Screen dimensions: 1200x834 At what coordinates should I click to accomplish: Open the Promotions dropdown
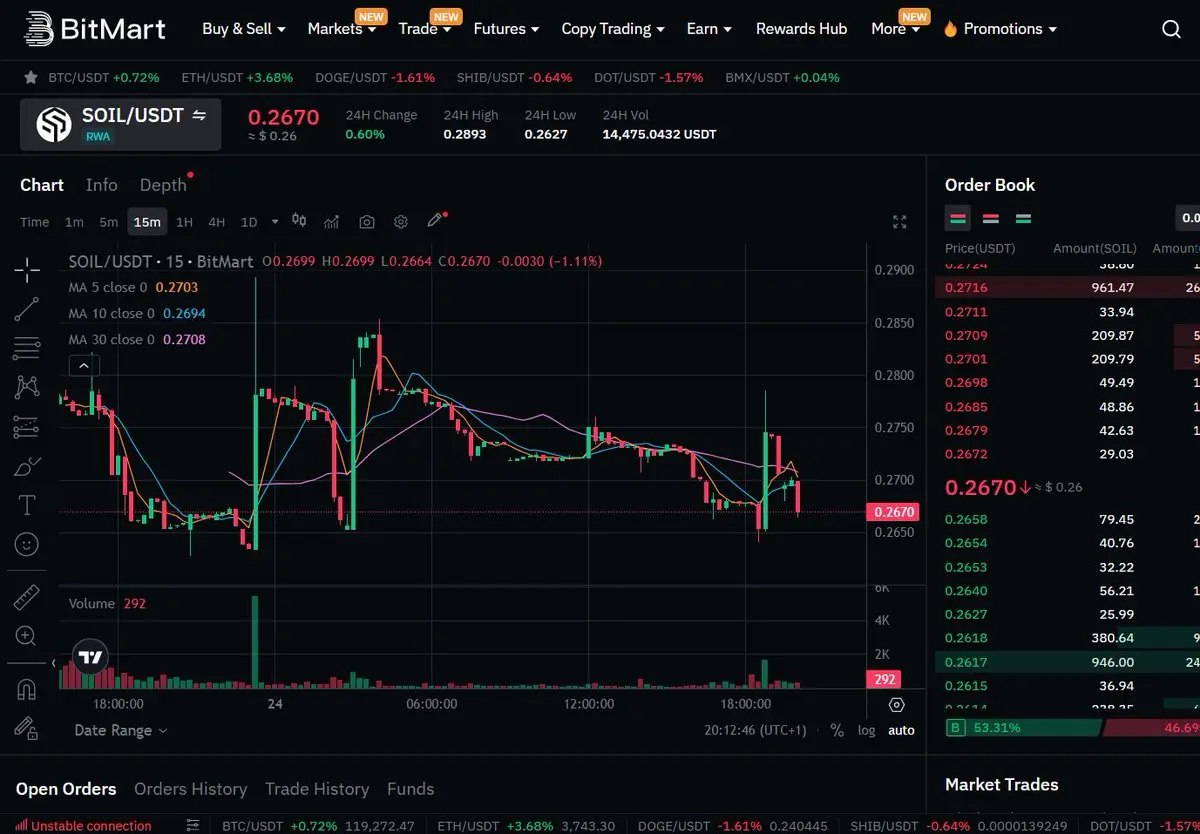pos(999,29)
